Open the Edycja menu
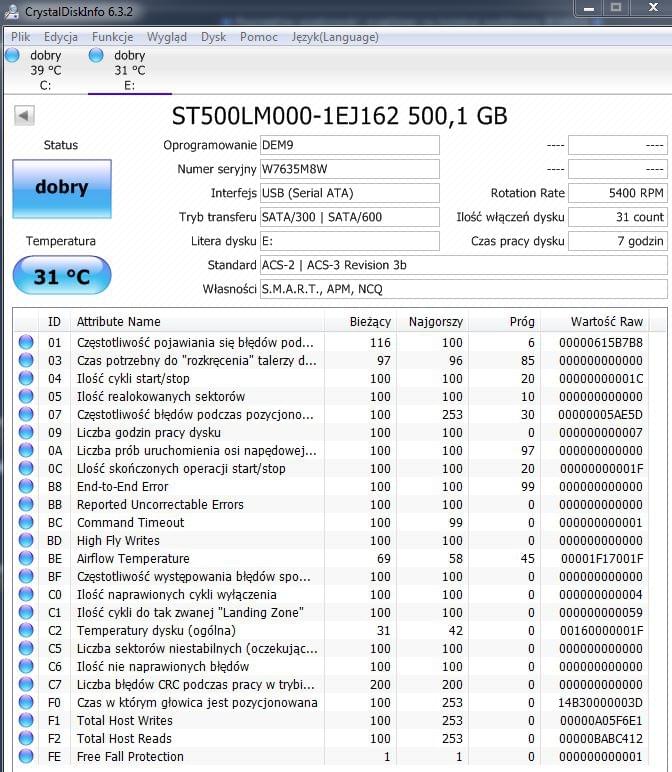The height and width of the screenshot is (772, 672). click(x=61, y=37)
